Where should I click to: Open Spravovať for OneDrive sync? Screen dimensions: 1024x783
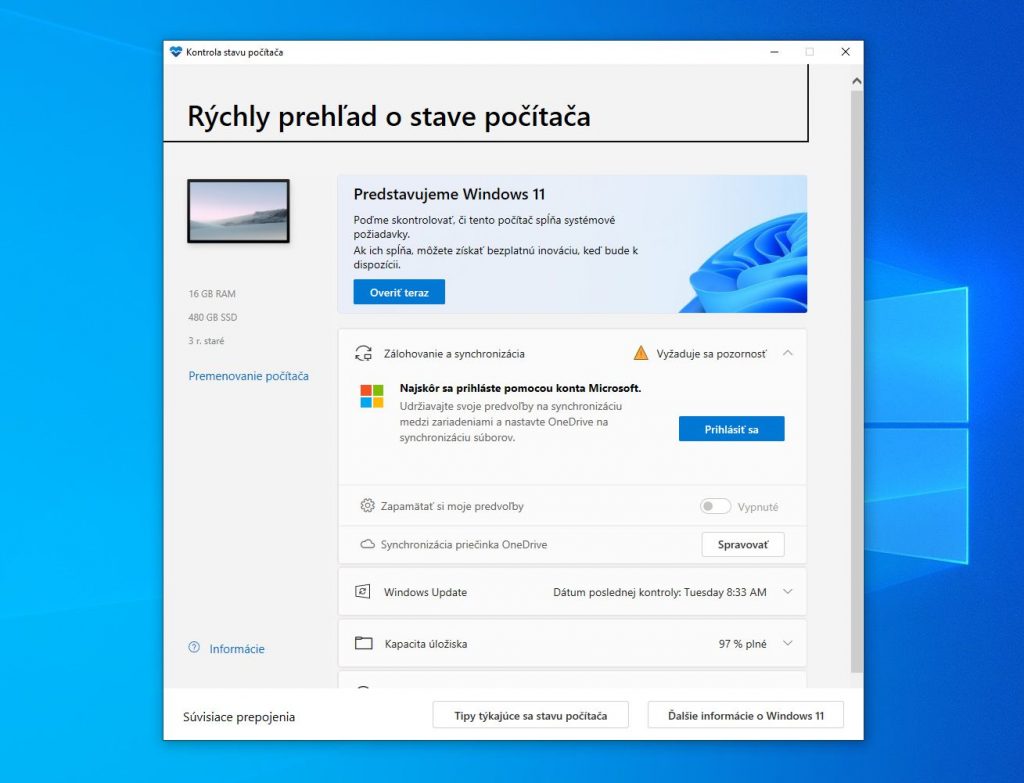(x=743, y=545)
